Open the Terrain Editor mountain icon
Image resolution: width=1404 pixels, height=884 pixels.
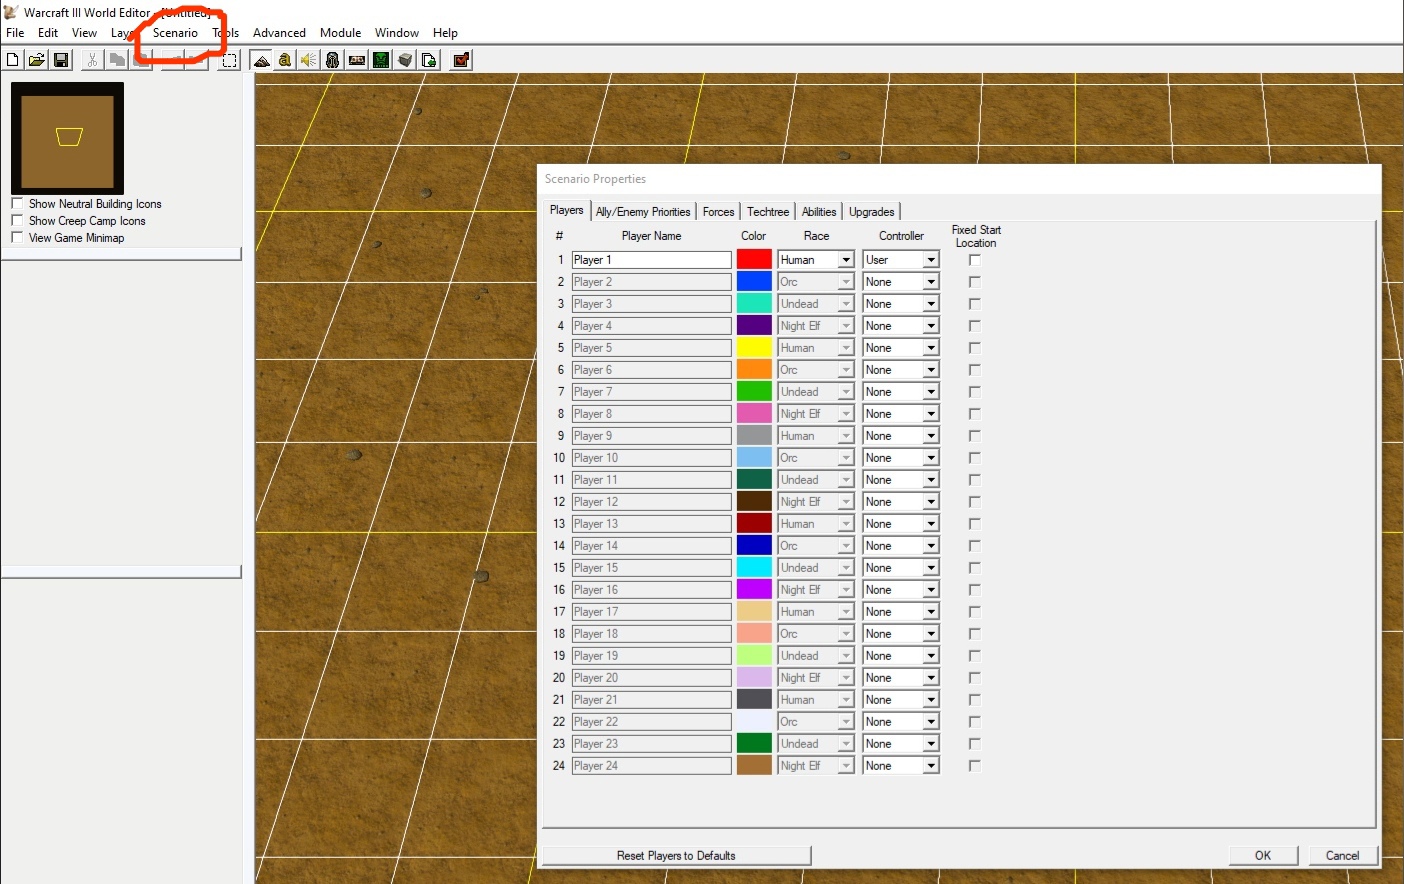261,60
